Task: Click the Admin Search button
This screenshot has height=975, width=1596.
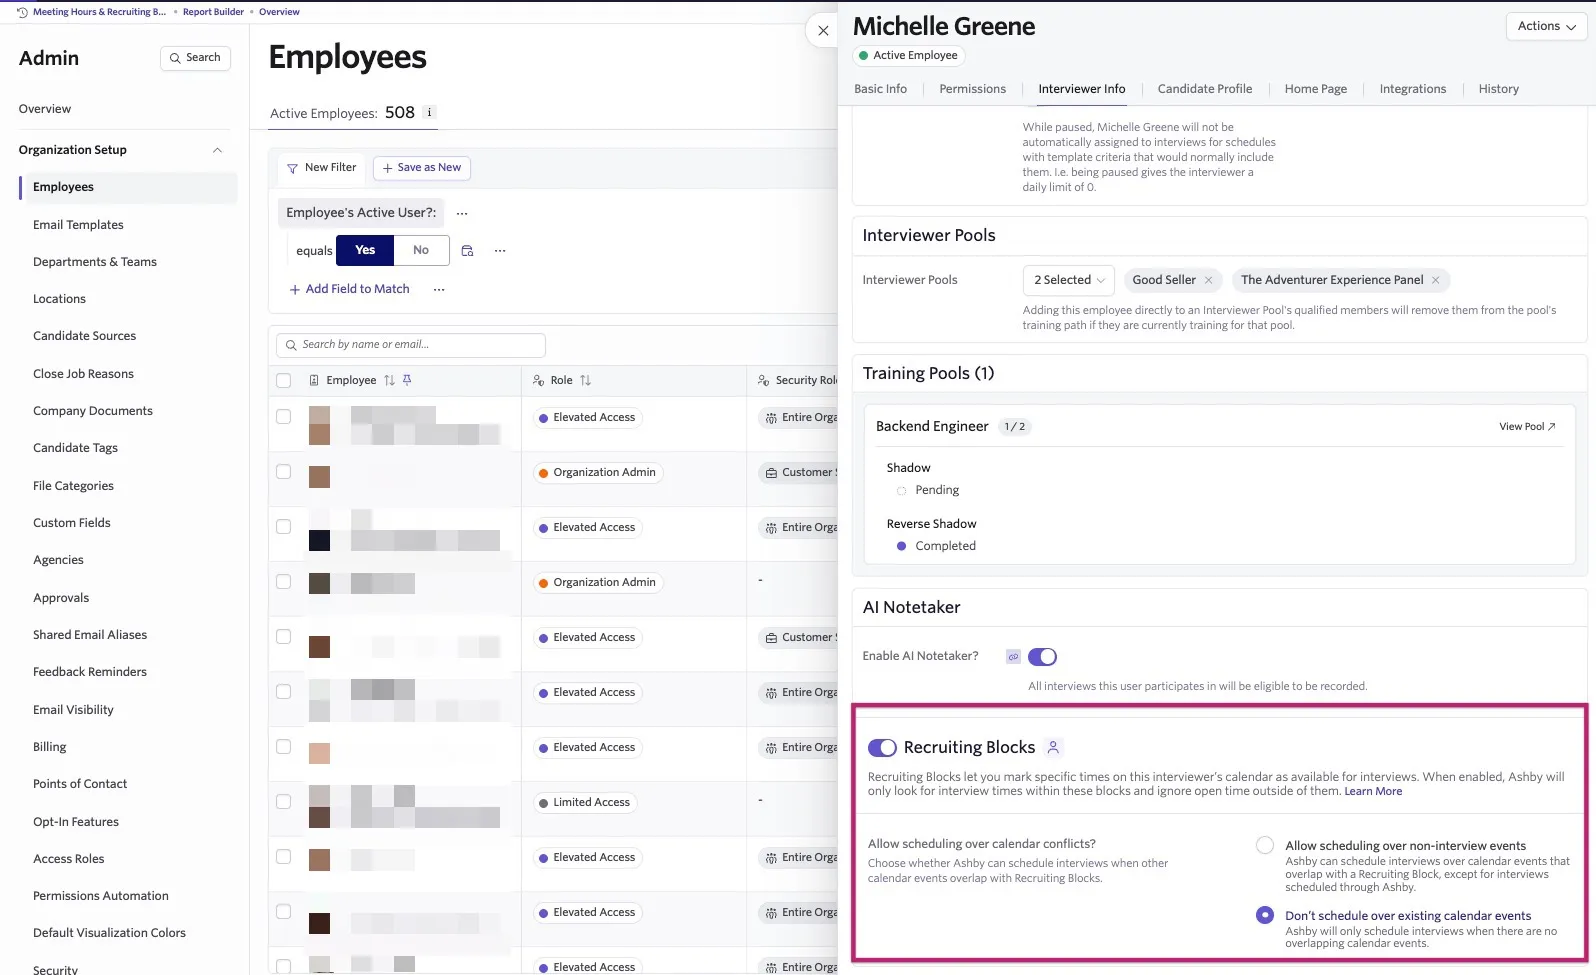Action: point(195,58)
